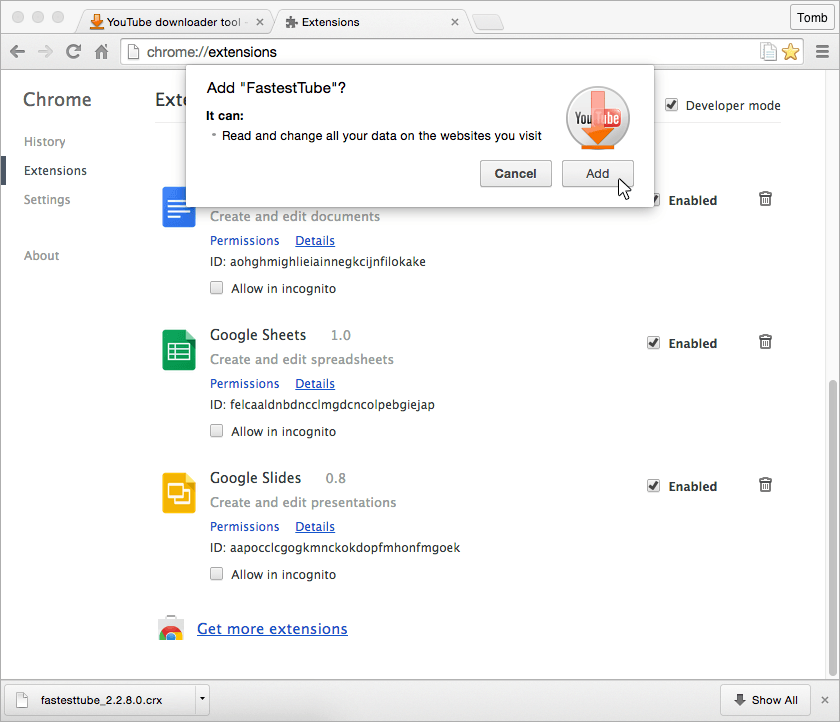Click the FastestTube logo in the dialog
The image size is (840, 722).
click(x=598, y=118)
